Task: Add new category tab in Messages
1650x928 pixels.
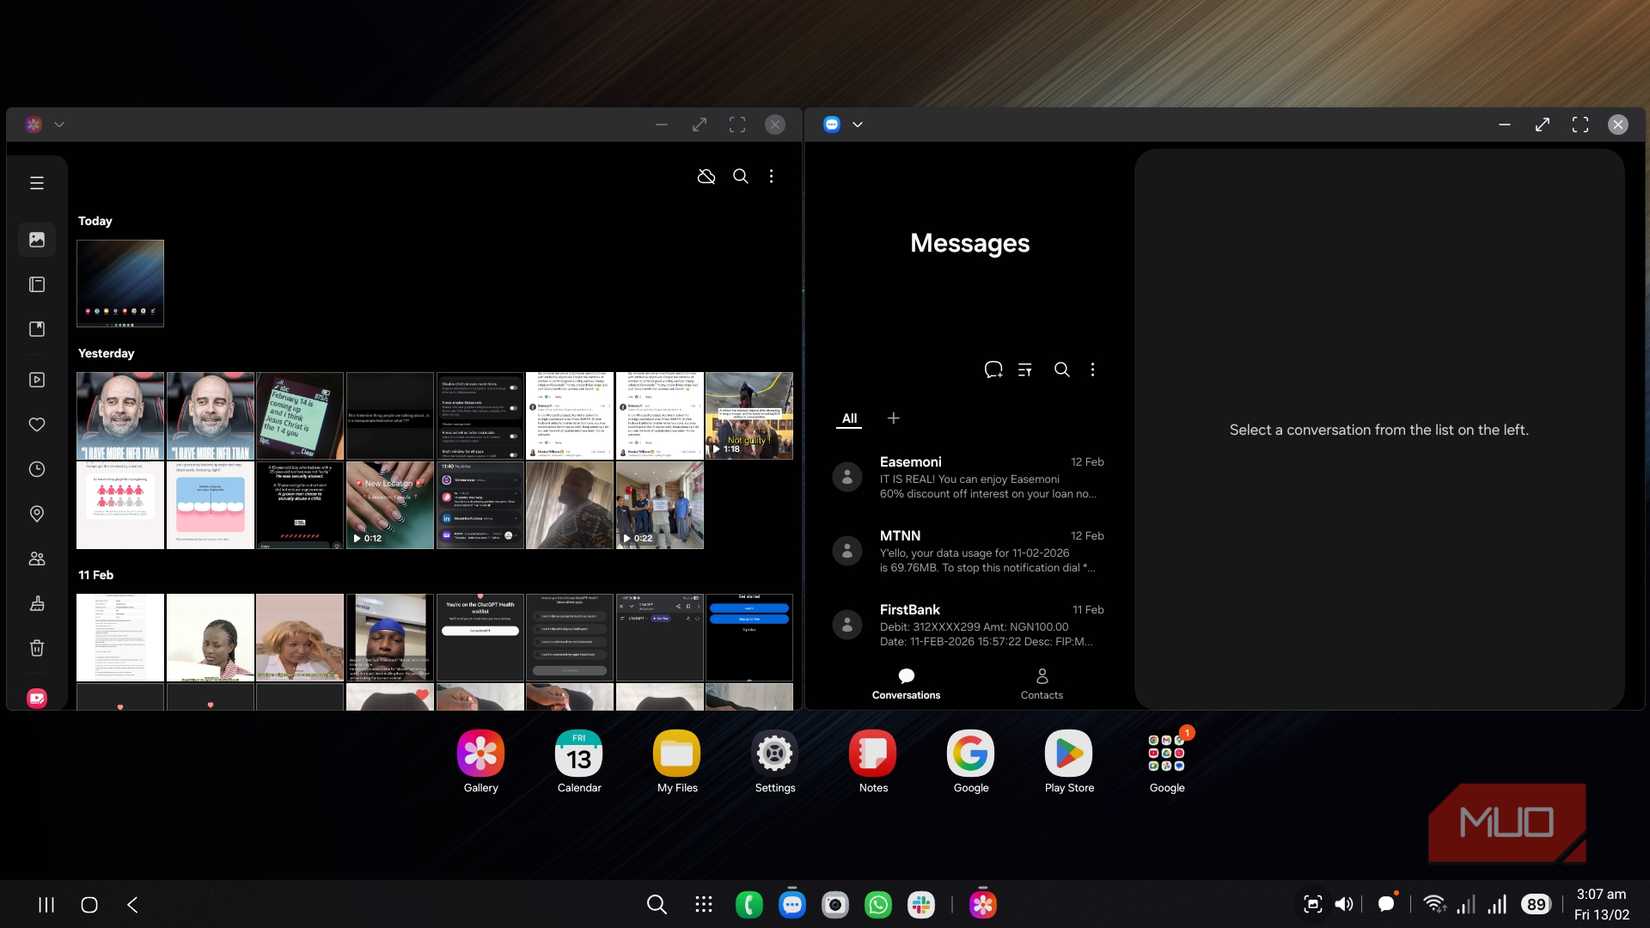Action: tap(893, 418)
